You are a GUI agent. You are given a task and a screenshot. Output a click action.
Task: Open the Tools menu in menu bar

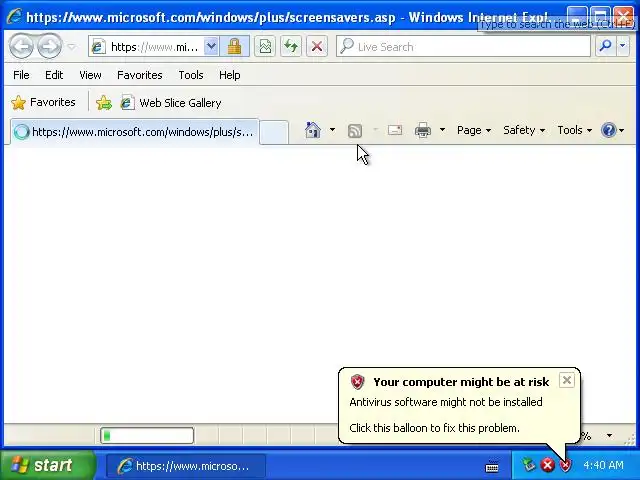point(191,75)
